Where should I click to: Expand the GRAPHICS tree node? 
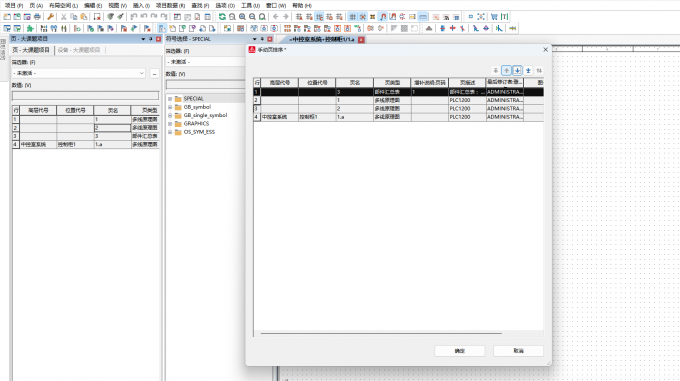tap(170, 124)
